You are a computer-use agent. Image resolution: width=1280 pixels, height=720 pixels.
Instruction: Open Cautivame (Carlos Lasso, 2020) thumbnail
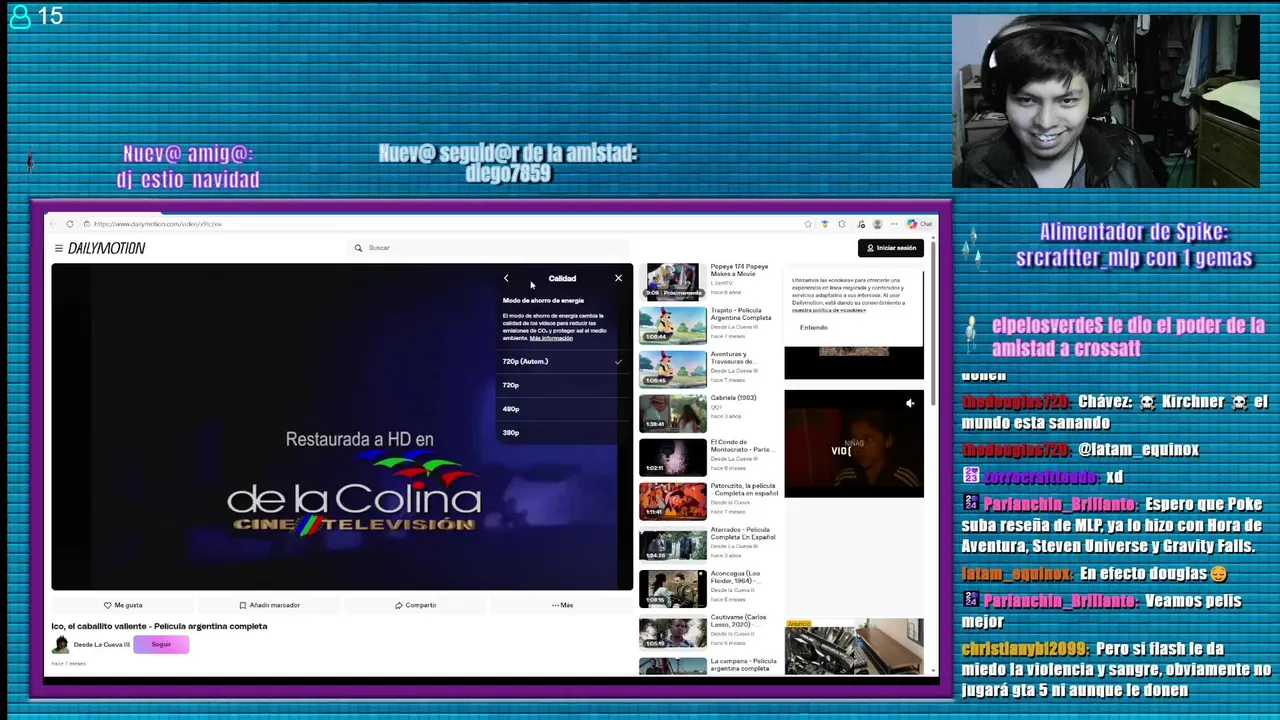point(673,633)
